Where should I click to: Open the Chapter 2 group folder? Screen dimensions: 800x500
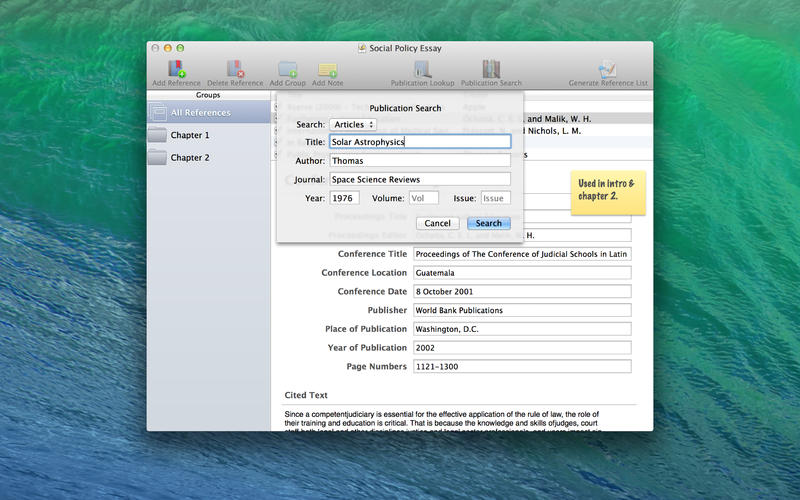point(190,158)
